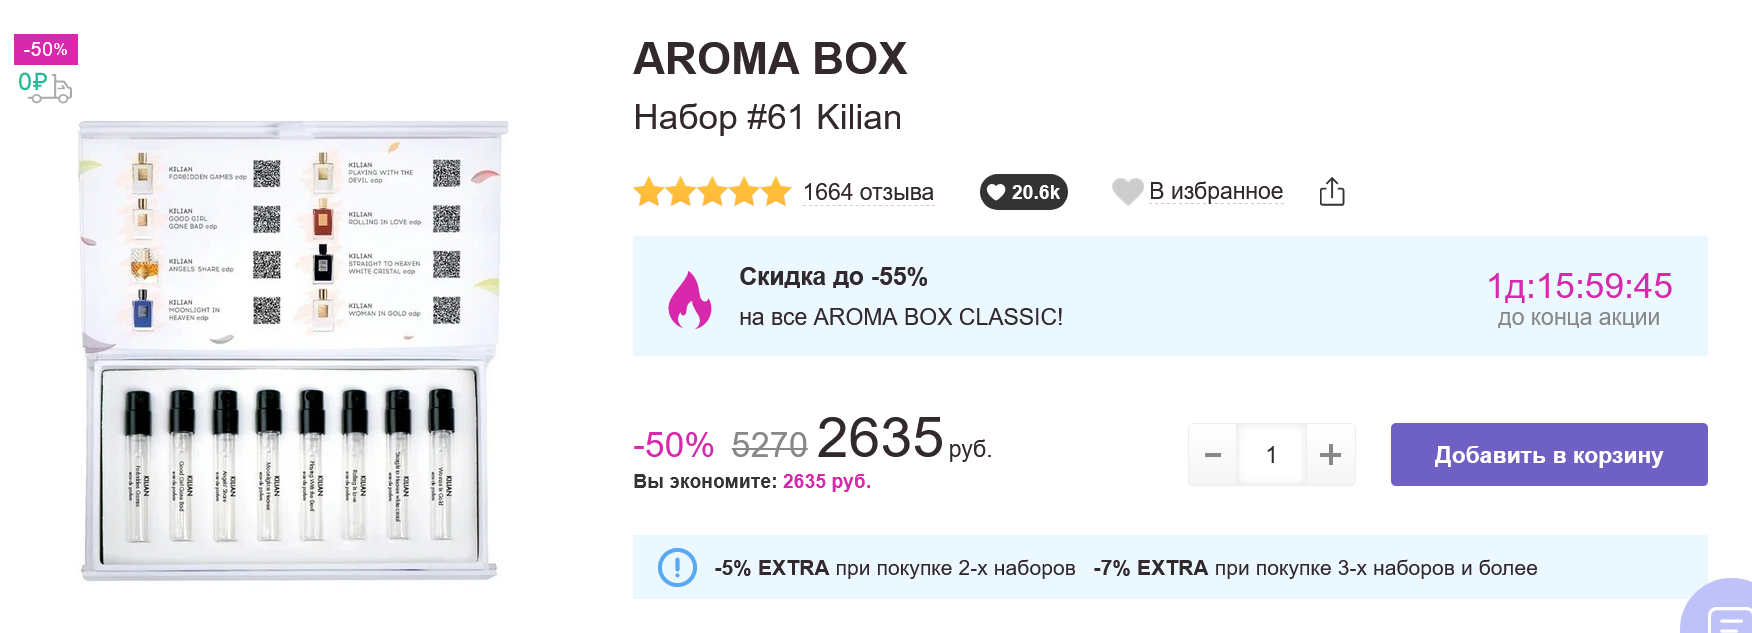Open the 1664 отзыва reviews link
This screenshot has width=1752, height=633.
[868, 192]
